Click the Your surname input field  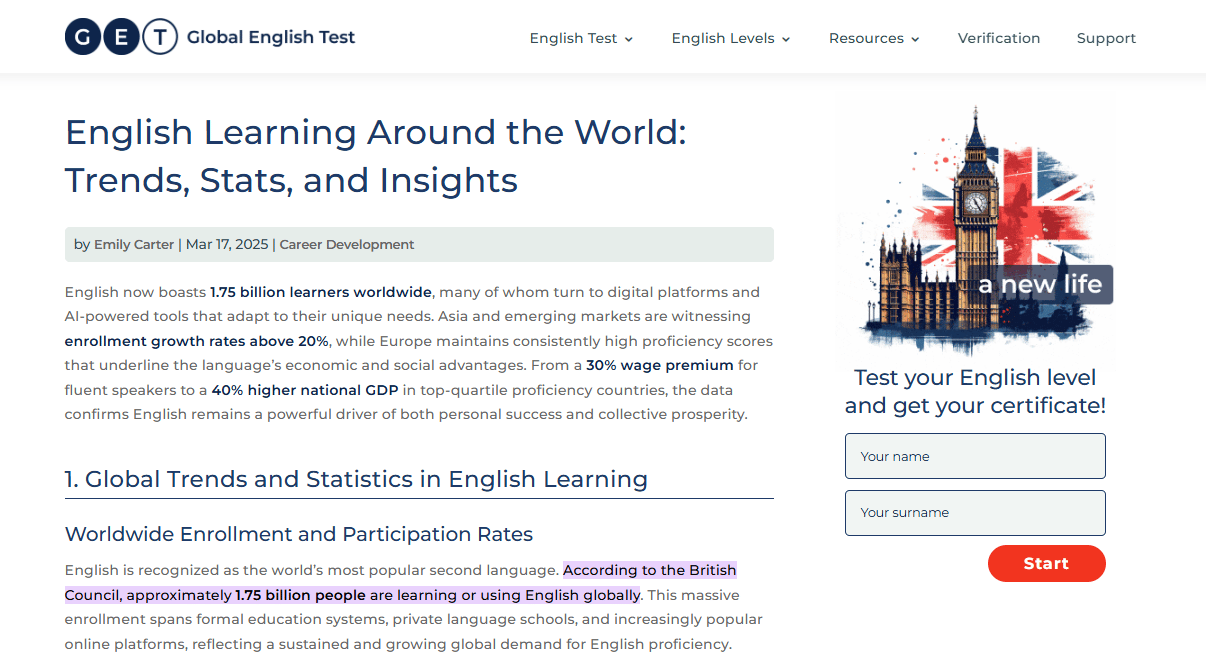pos(975,513)
